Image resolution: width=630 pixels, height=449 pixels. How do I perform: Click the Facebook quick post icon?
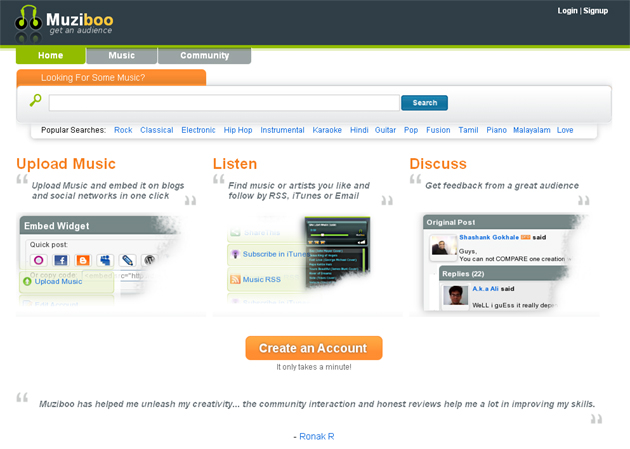(x=60, y=260)
